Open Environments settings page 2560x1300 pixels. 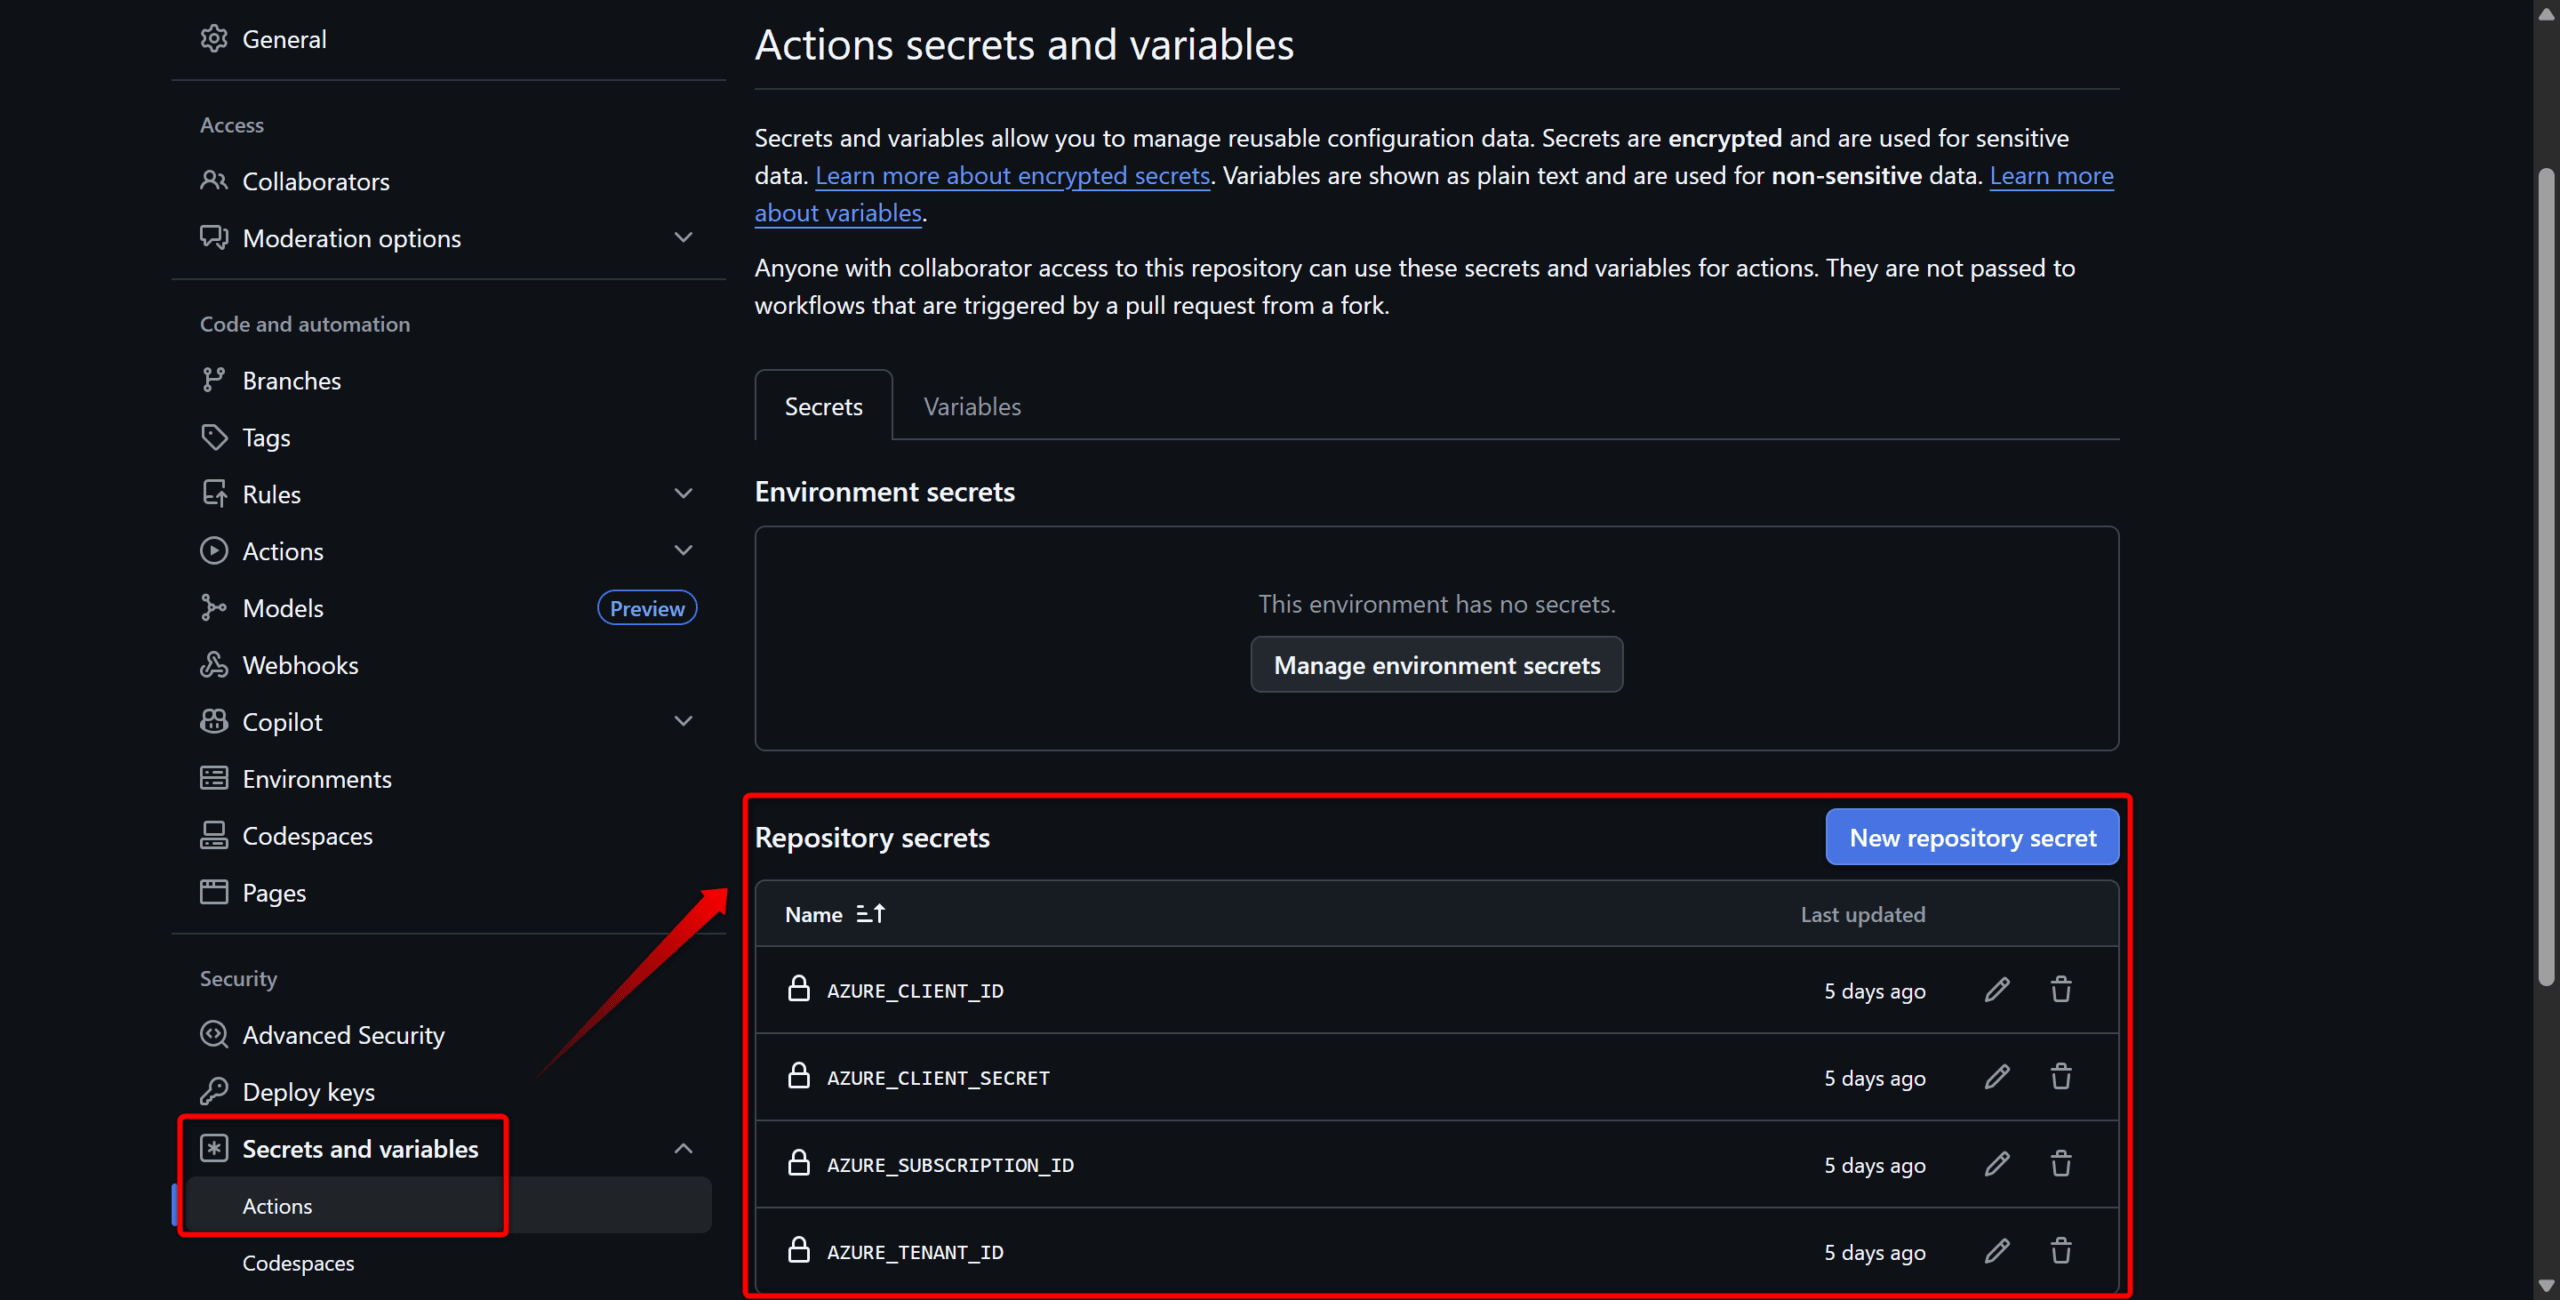316,779
